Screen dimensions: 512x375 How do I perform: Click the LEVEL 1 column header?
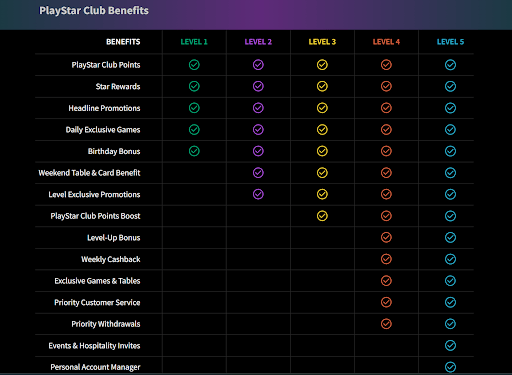point(194,42)
